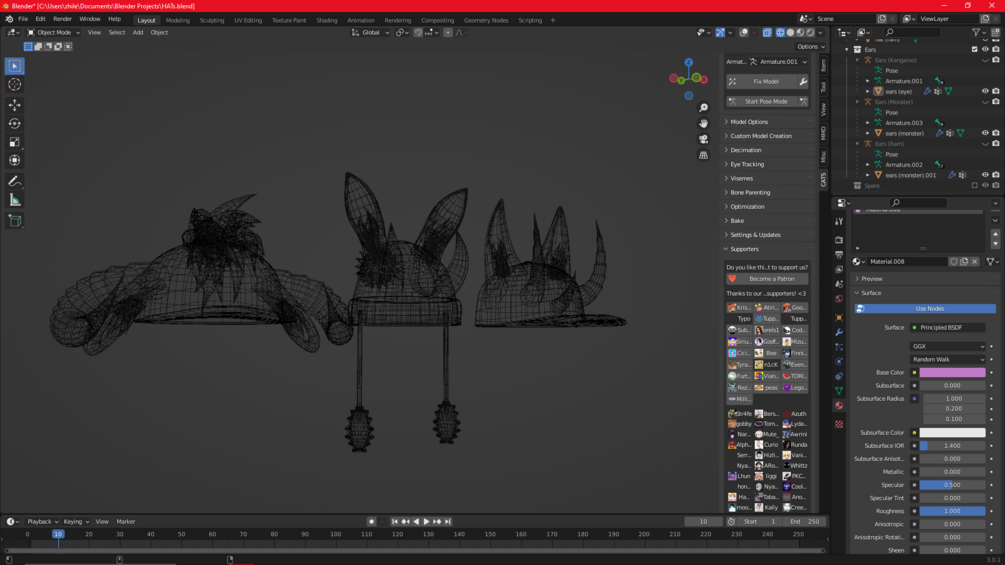Toggle camera view in the viewport
The width and height of the screenshot is (1005, 565).
pos(704,139)
